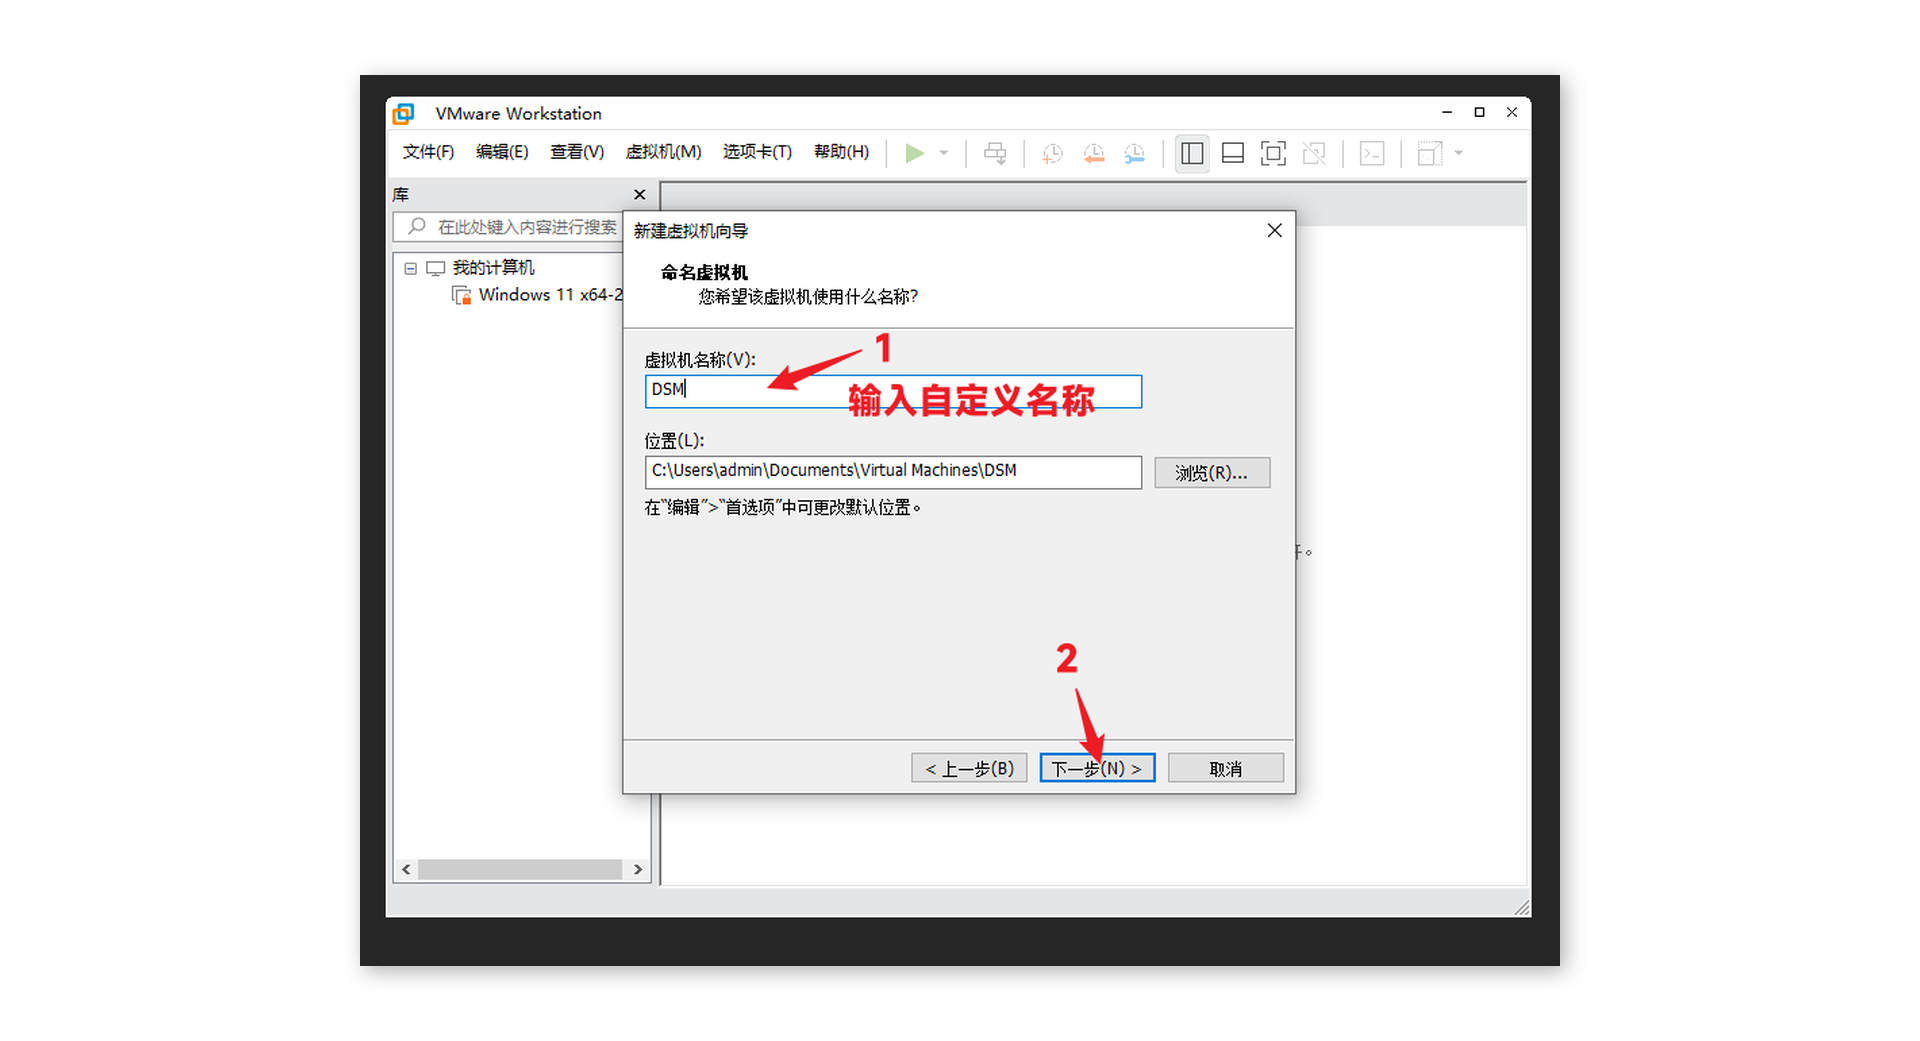Image resolution: width=1920 pixels, height=1041 pixels.
Task: Close the VMware Workstation window
Action: [1512, 113]
